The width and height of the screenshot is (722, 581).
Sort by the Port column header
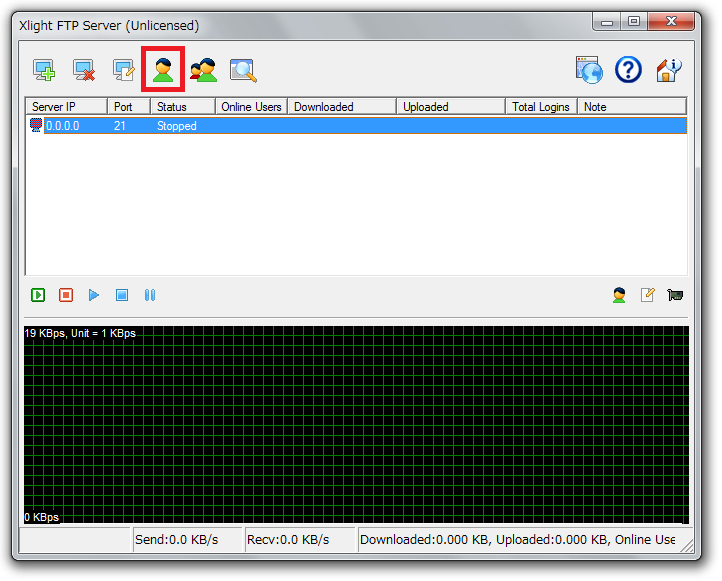129,107
